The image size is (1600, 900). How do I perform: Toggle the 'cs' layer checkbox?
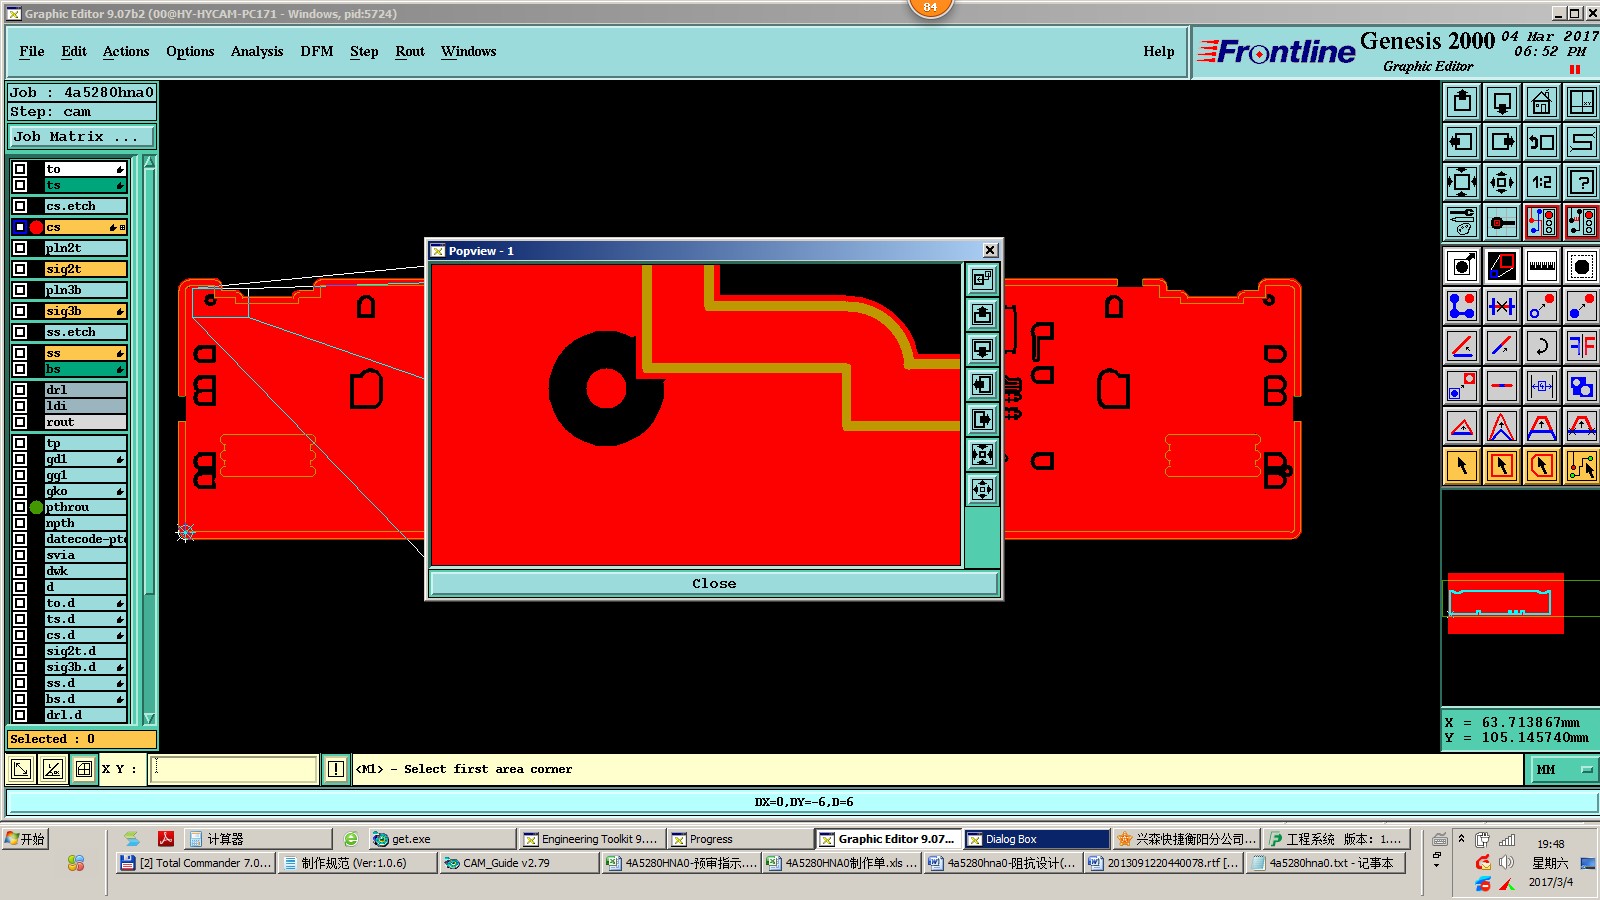(x=20, y=227)
